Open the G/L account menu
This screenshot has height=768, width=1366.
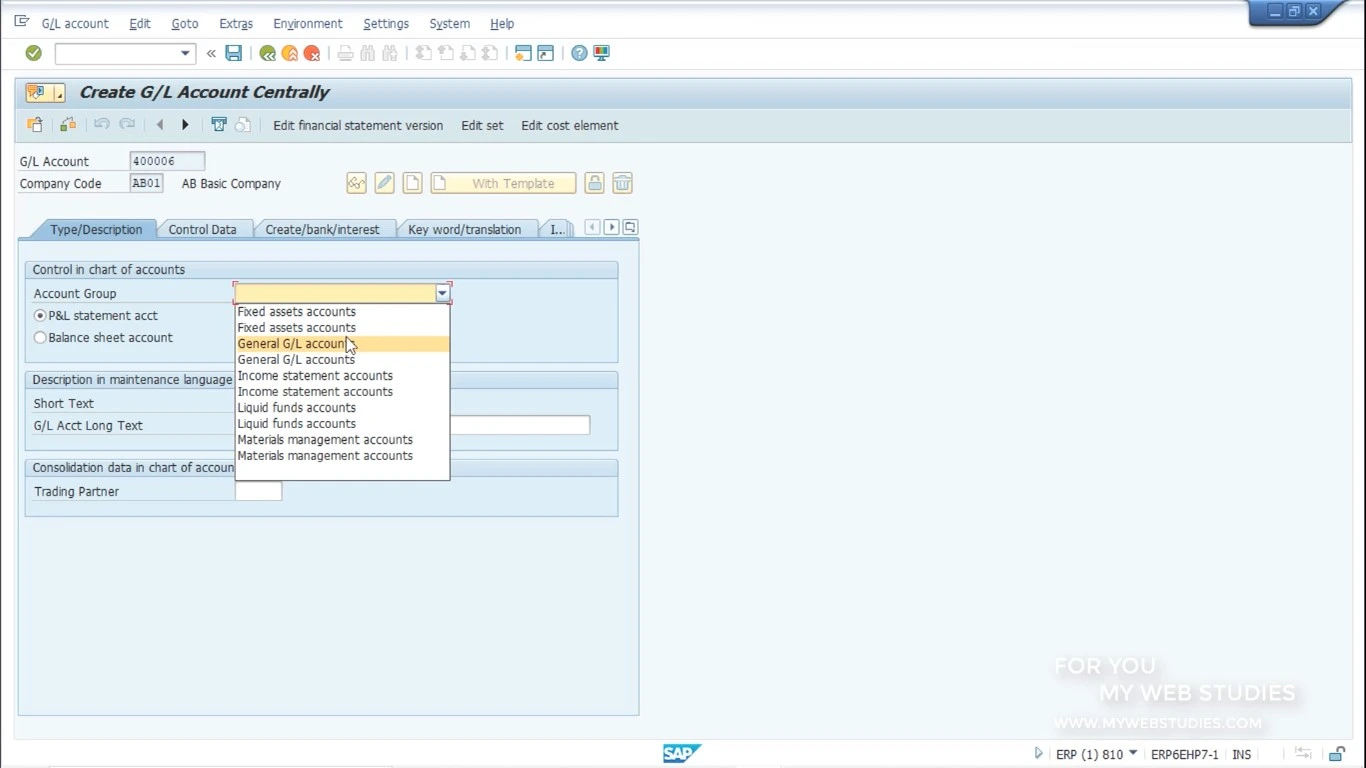(x=75, y=23)
